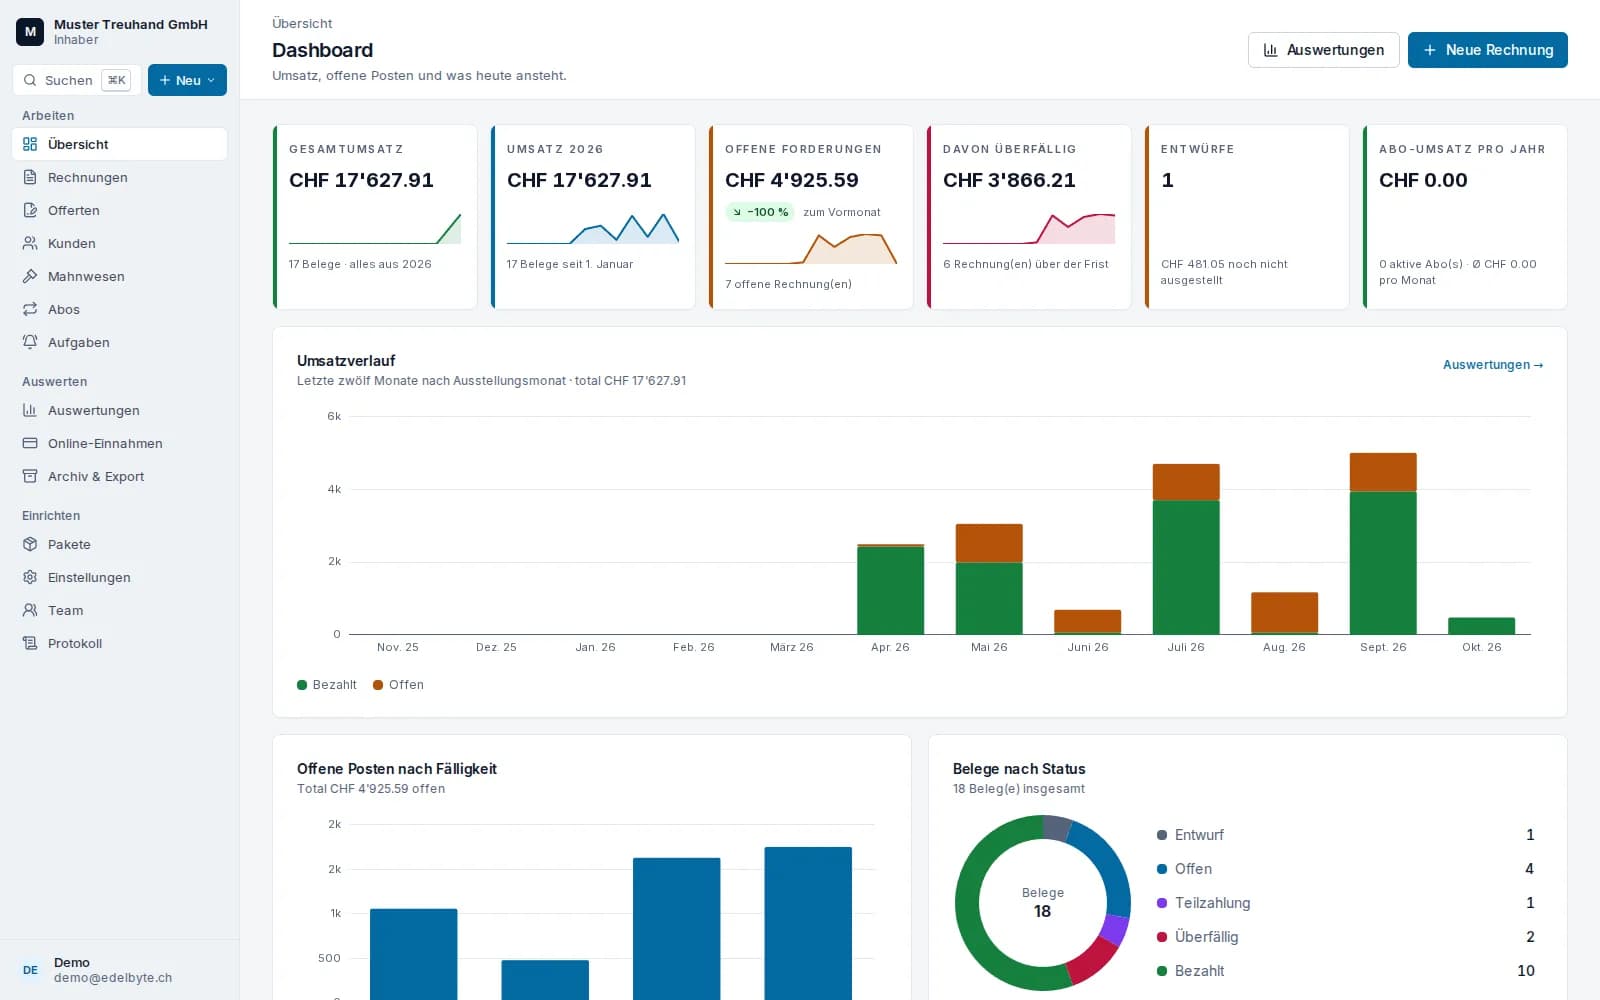Open the Mahnwesen section
The image size is (1600, 1000).
(120, 276)
